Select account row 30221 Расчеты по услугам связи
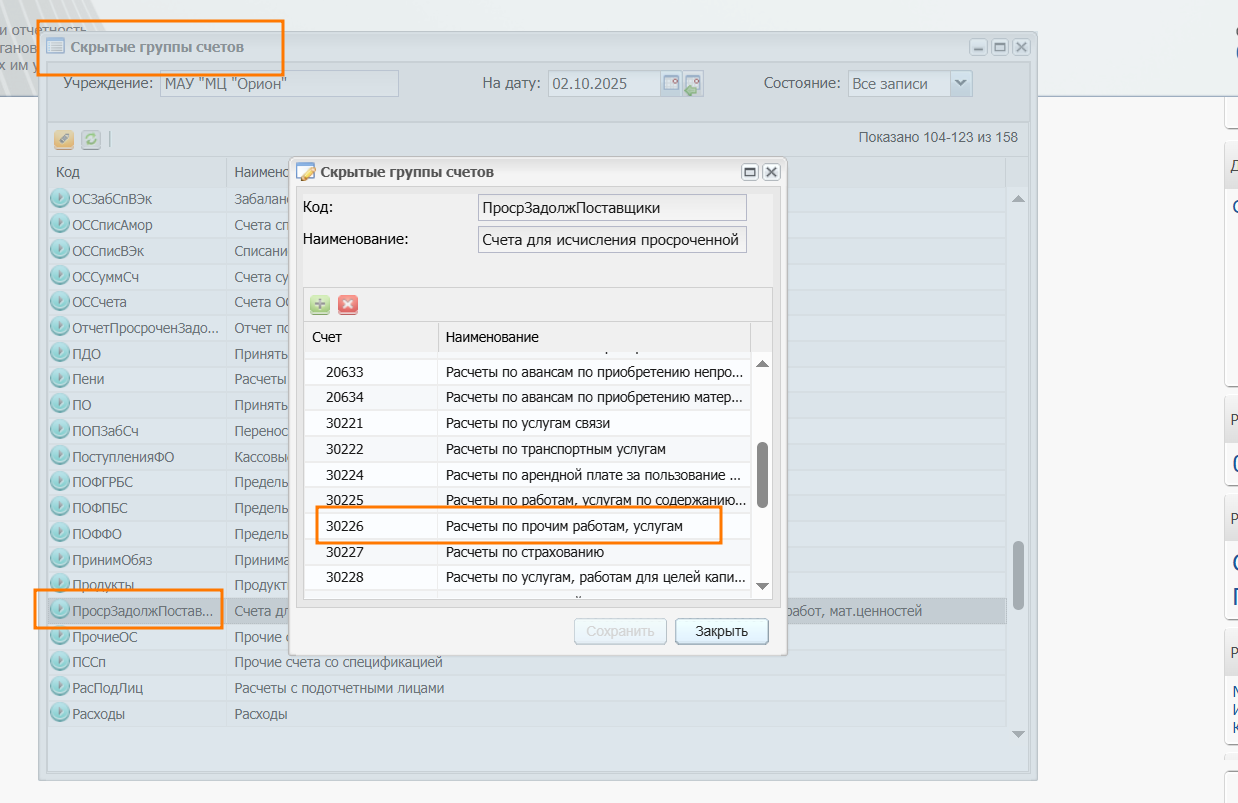 [527, 423]
